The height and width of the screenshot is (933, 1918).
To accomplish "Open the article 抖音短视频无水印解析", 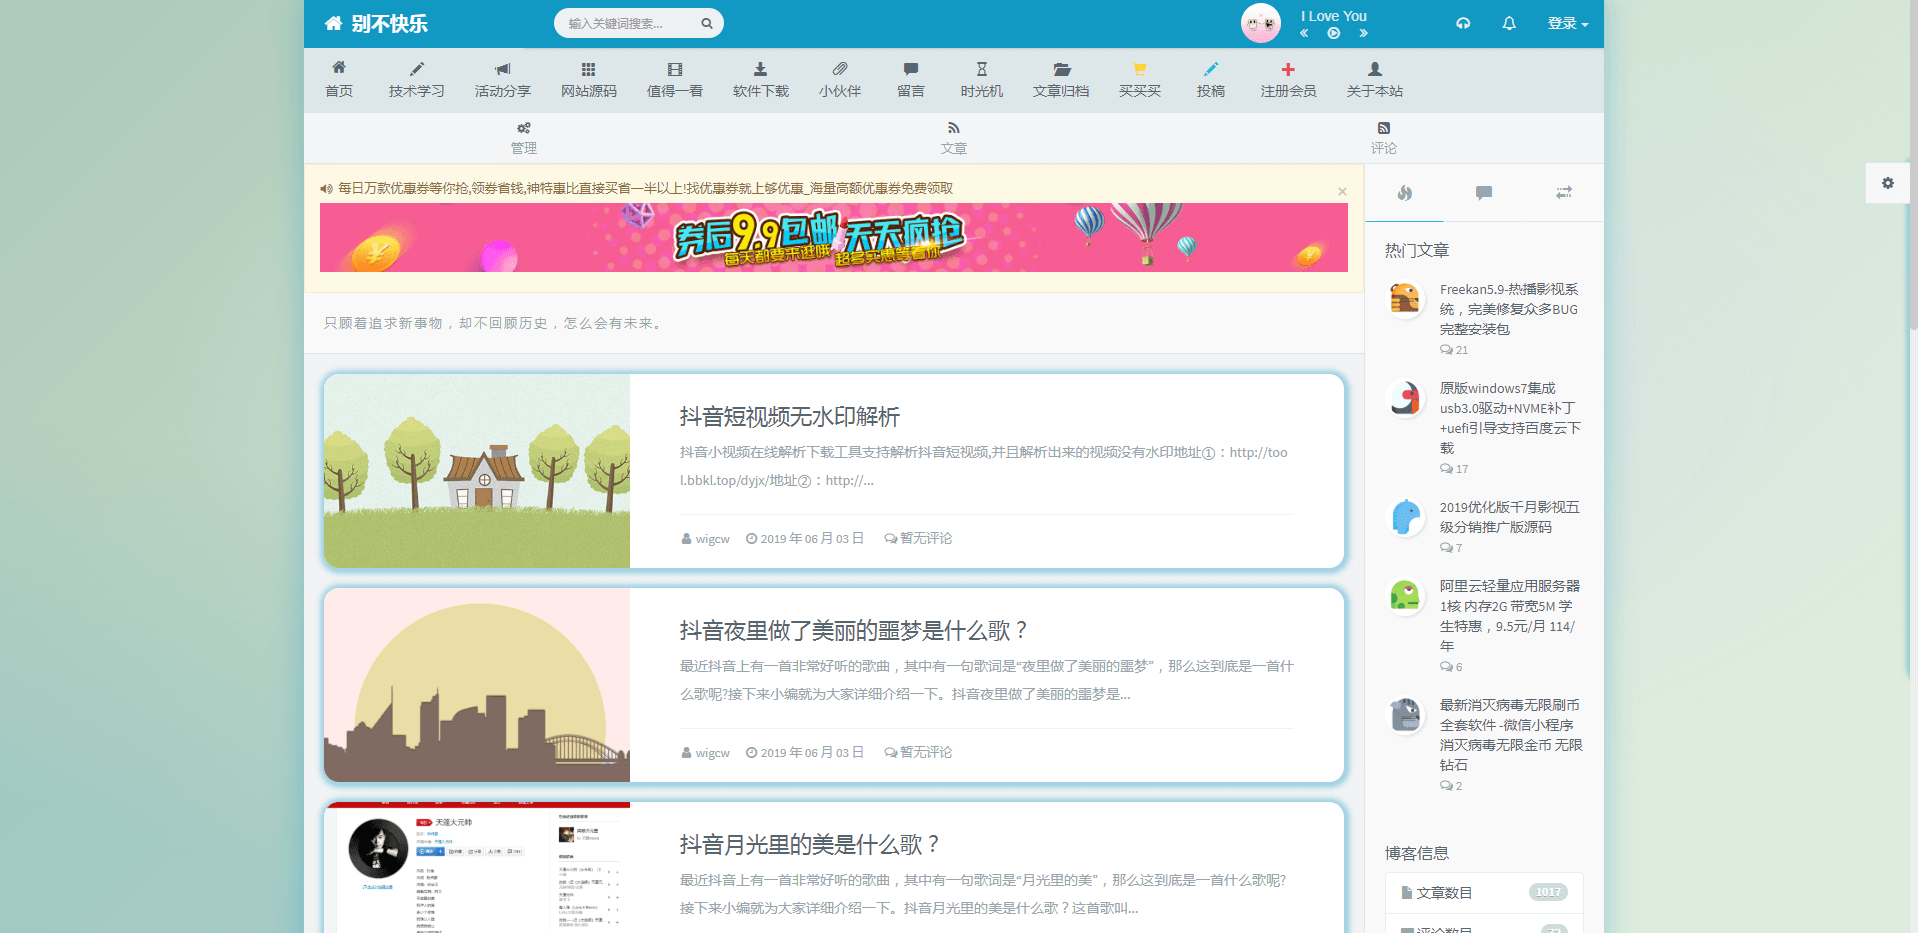I will [x=787, y=417].
